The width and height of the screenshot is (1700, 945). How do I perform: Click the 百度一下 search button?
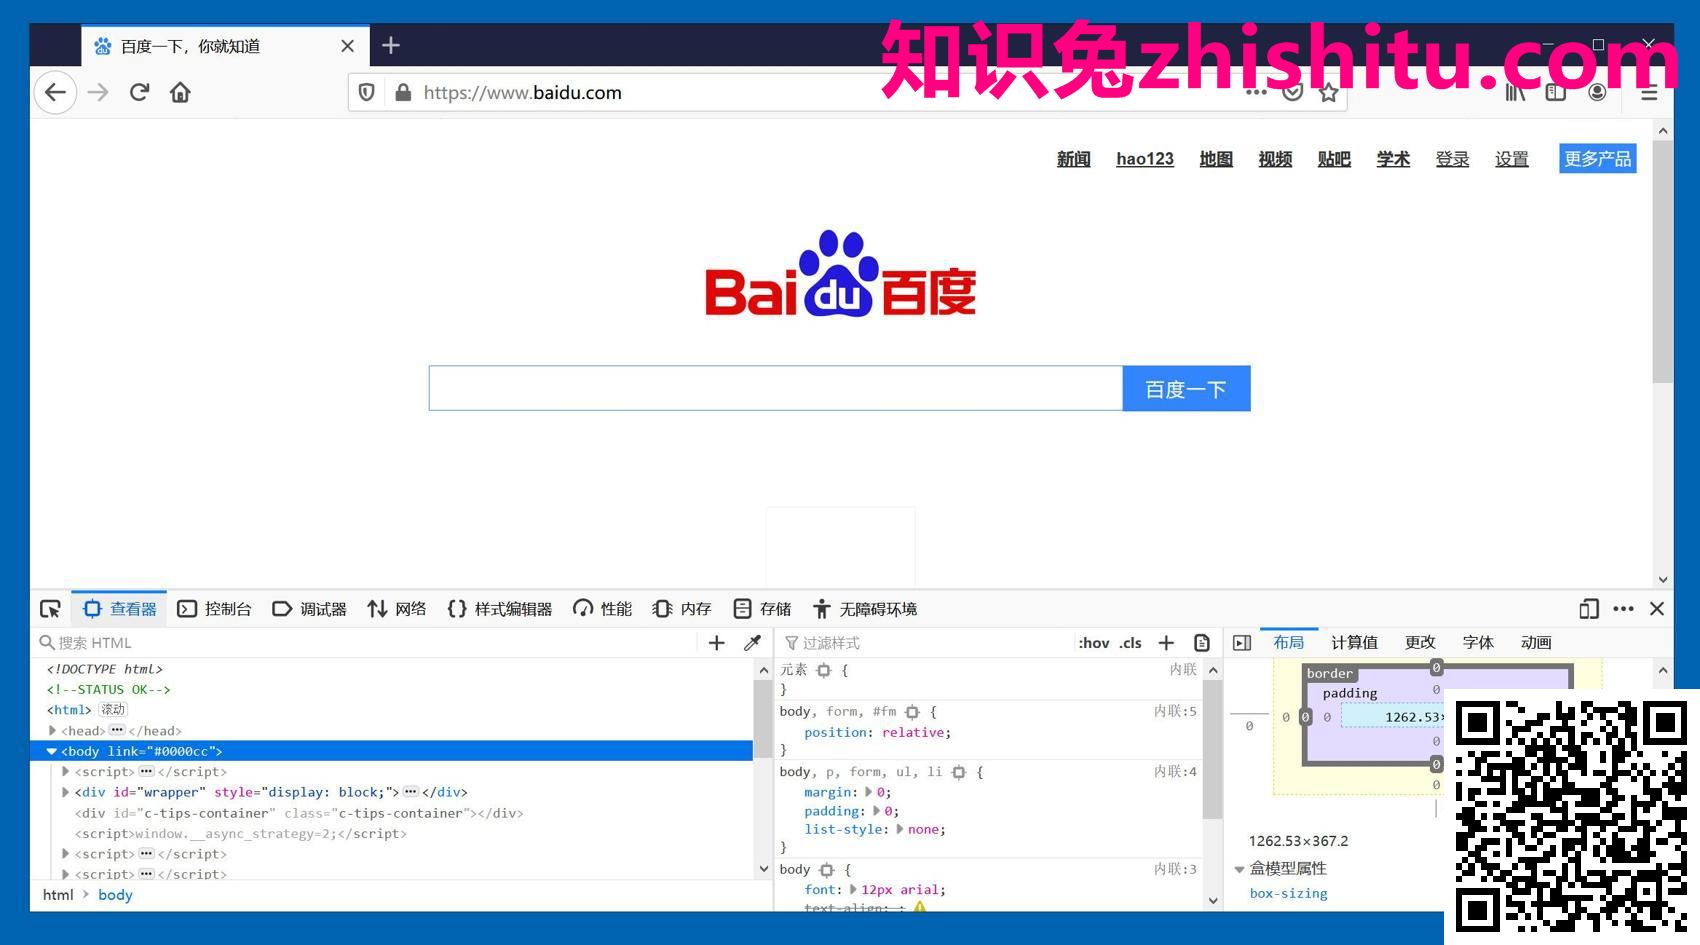[x=1186, y=388]
